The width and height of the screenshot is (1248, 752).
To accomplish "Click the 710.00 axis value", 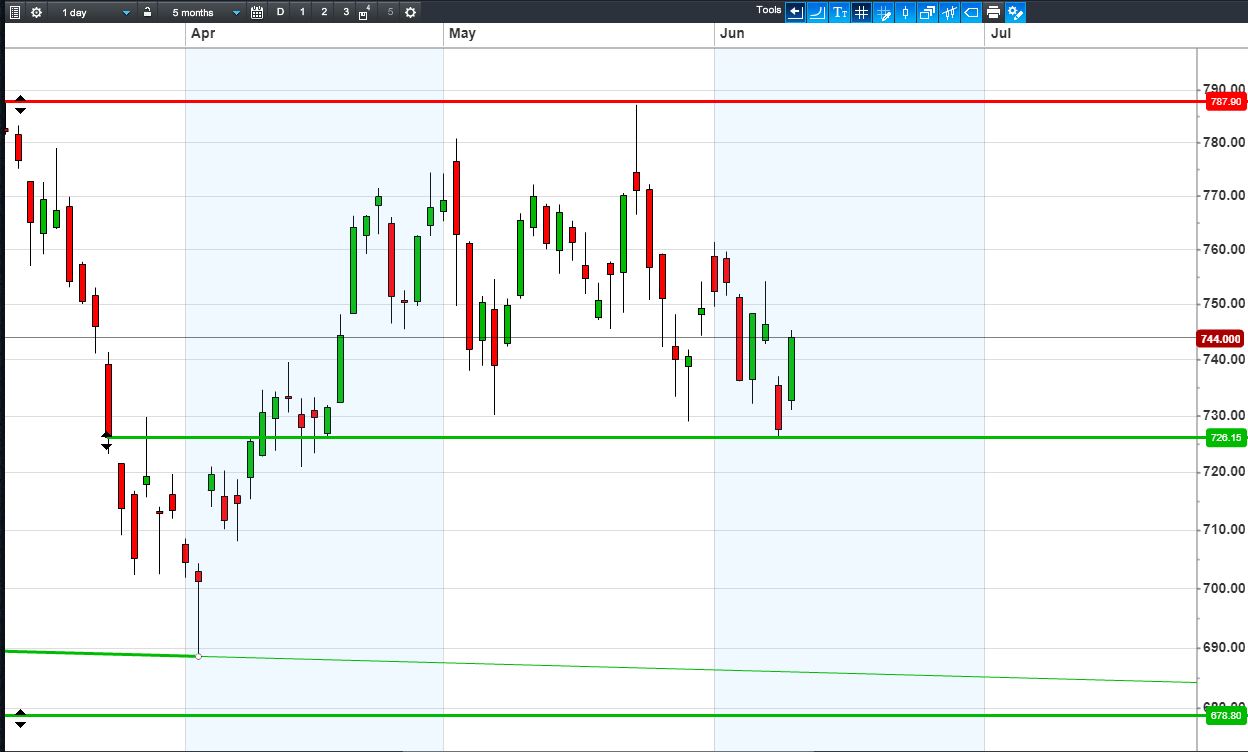I will tap(1224, 529).
